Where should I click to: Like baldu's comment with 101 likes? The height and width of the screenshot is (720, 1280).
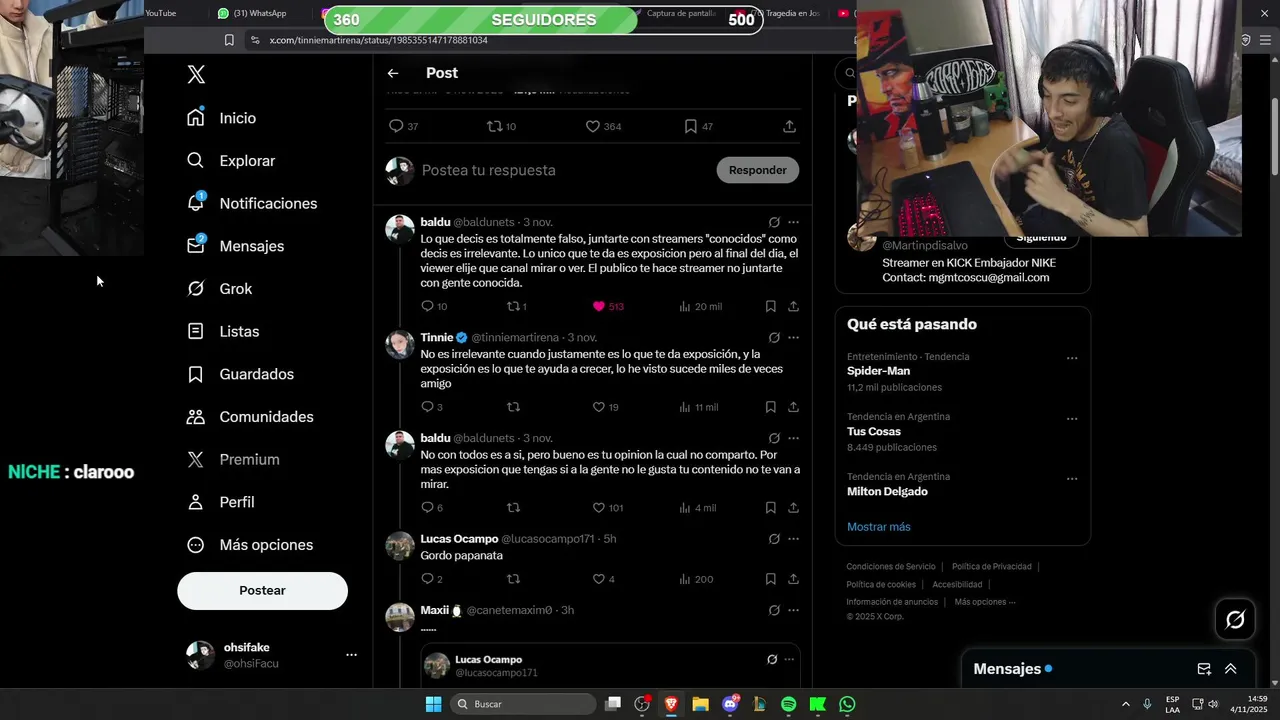[599, 508]
